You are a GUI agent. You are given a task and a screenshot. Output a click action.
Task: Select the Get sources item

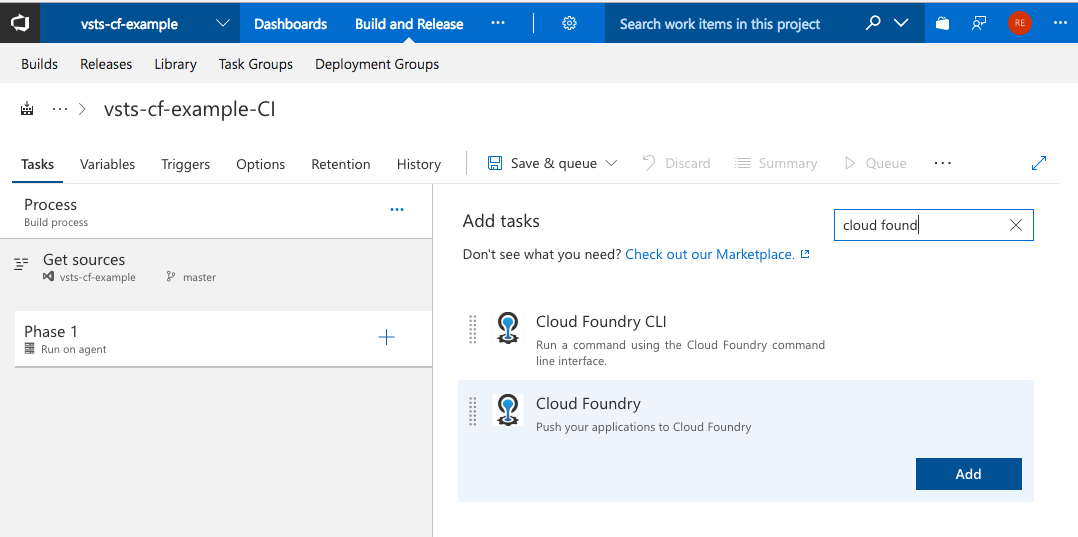(x=84, y=260)
